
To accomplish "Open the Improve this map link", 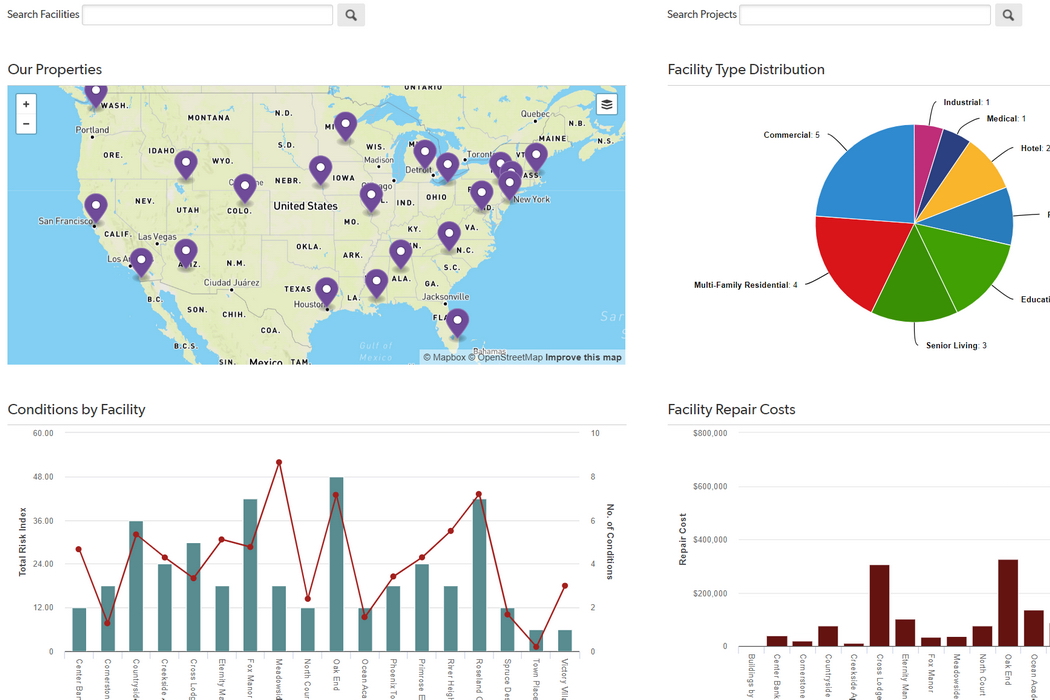I will [x=584, y=356].
